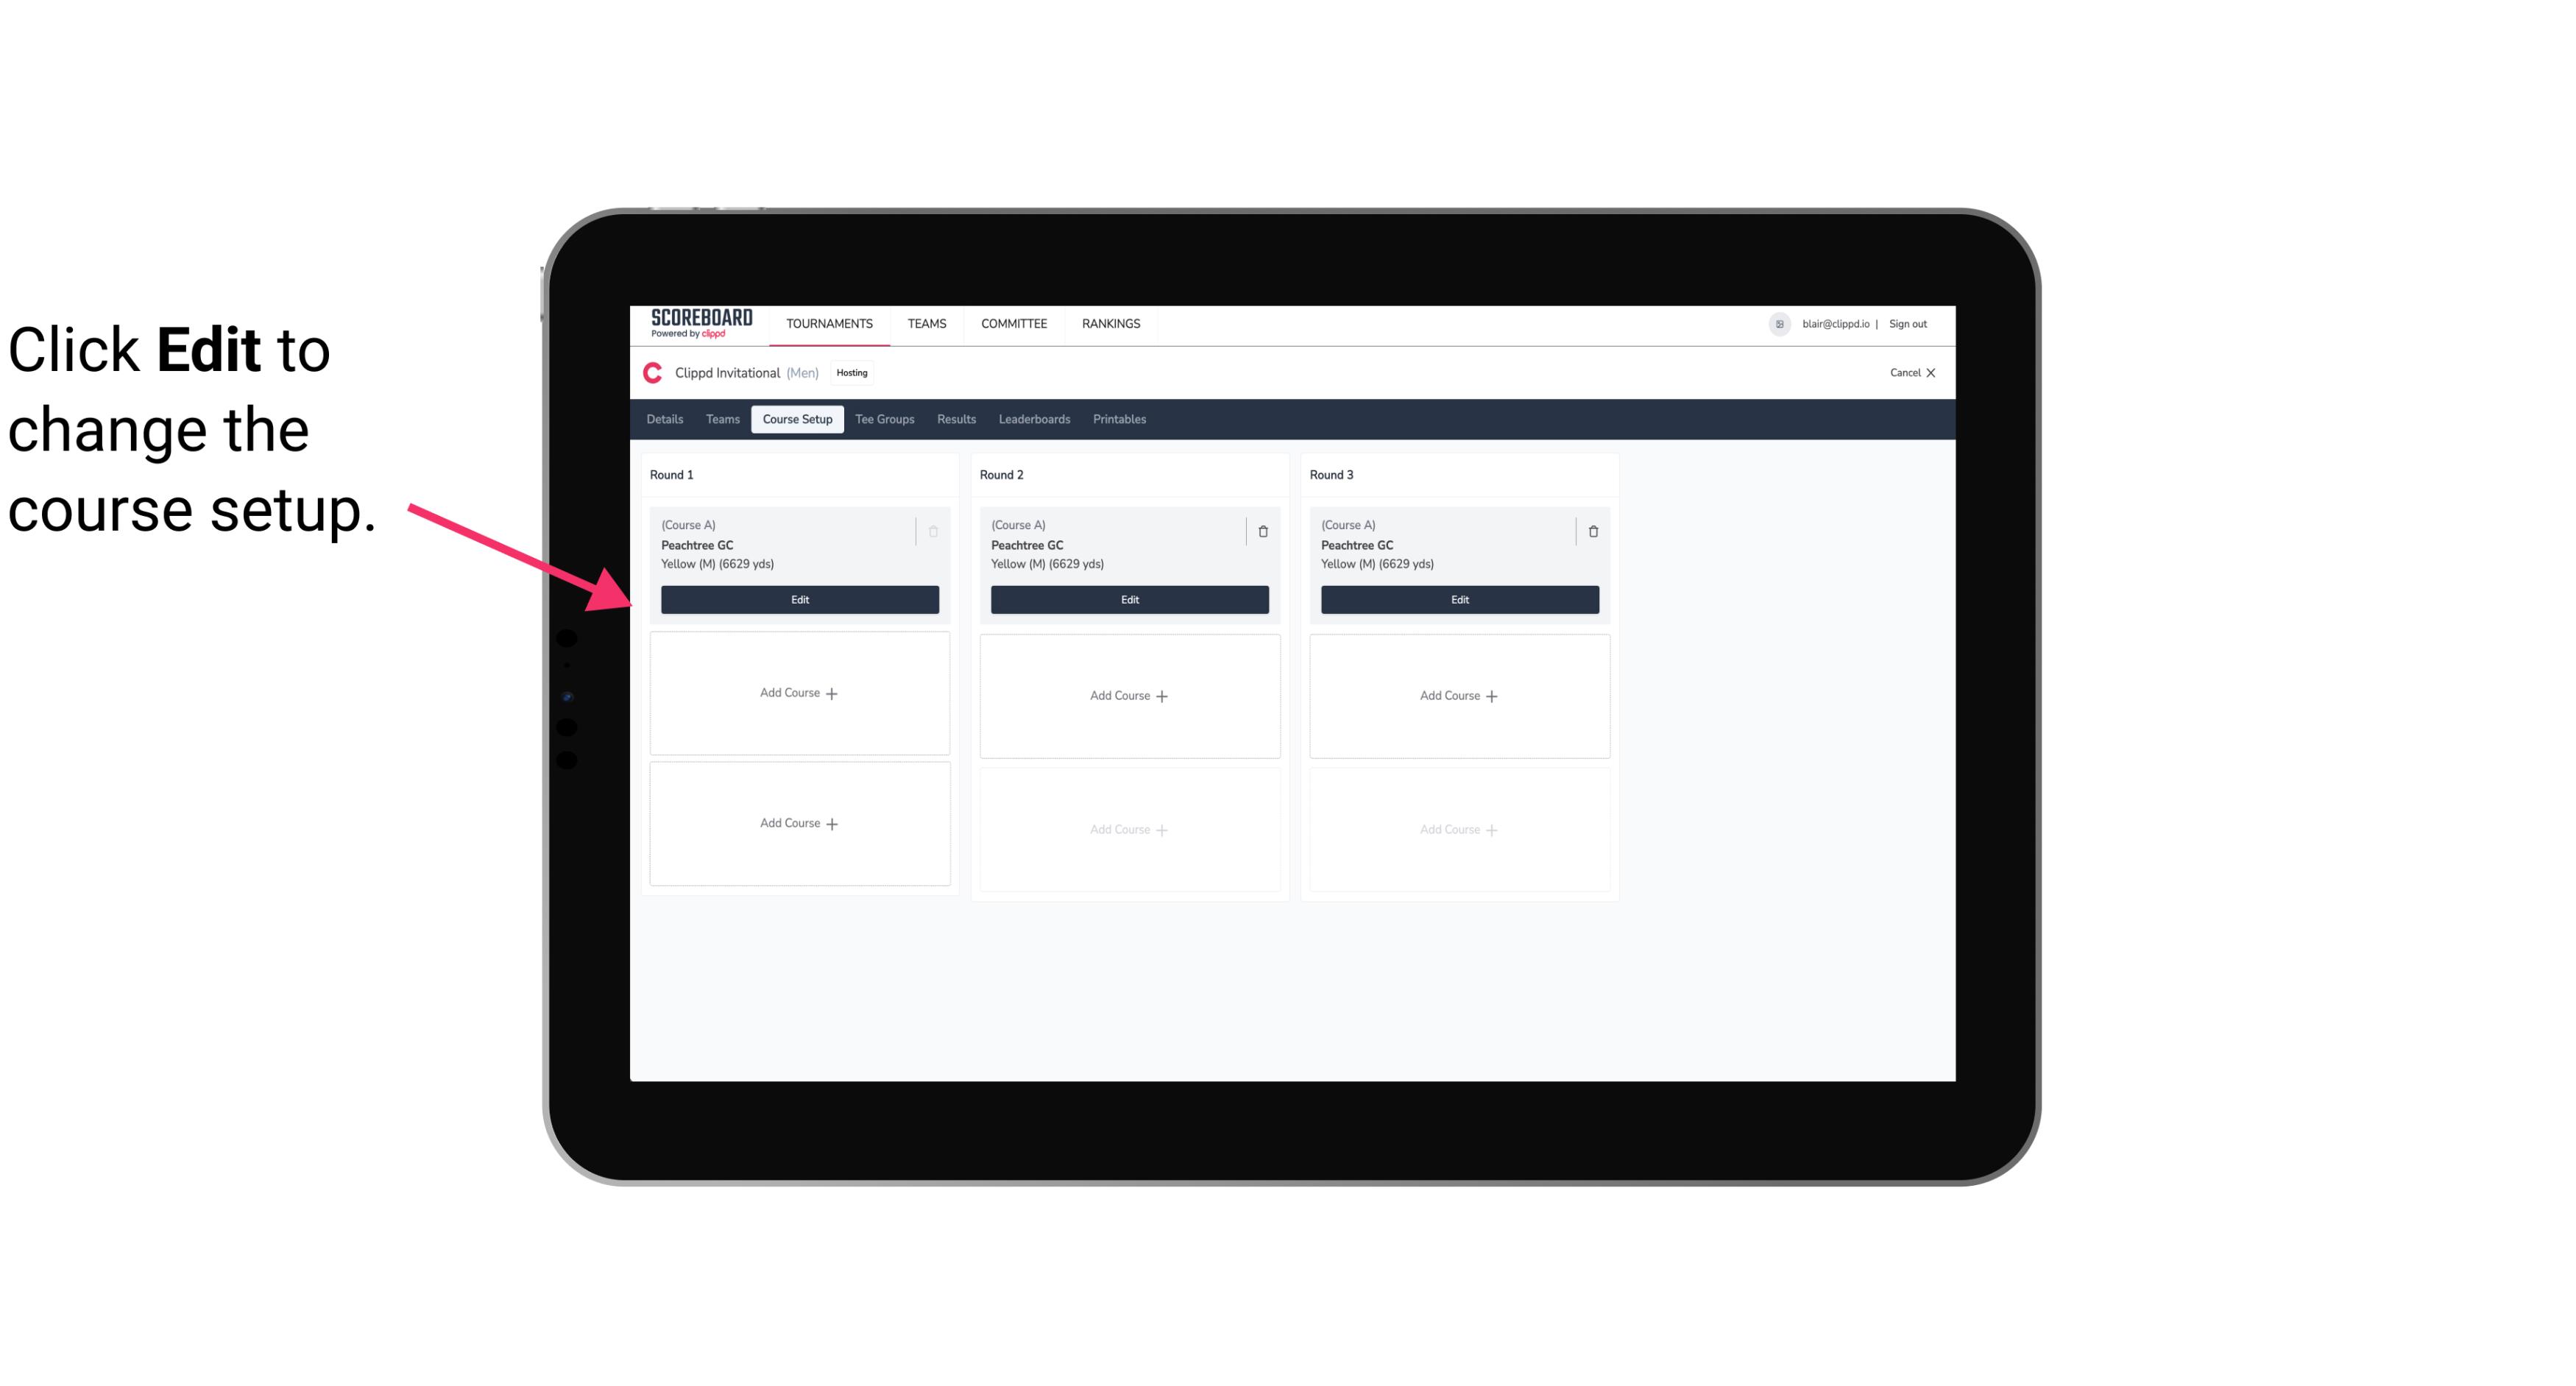Click the delete icon for Round 3 course
The width and height of the screenshot is (2576, 1386).
[x=1593, y=531]
